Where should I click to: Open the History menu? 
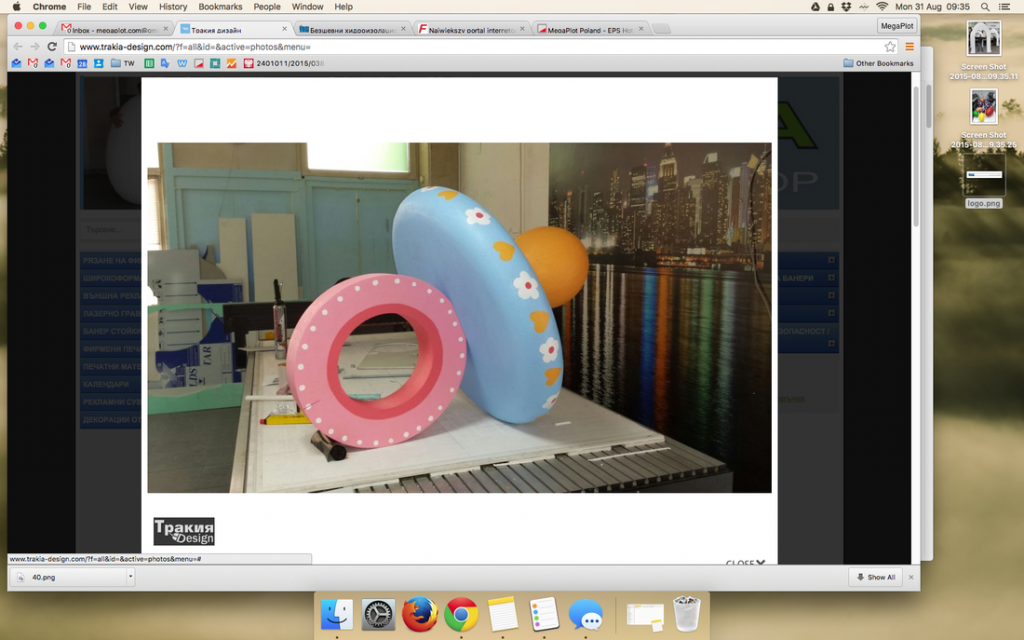(173, 7)
